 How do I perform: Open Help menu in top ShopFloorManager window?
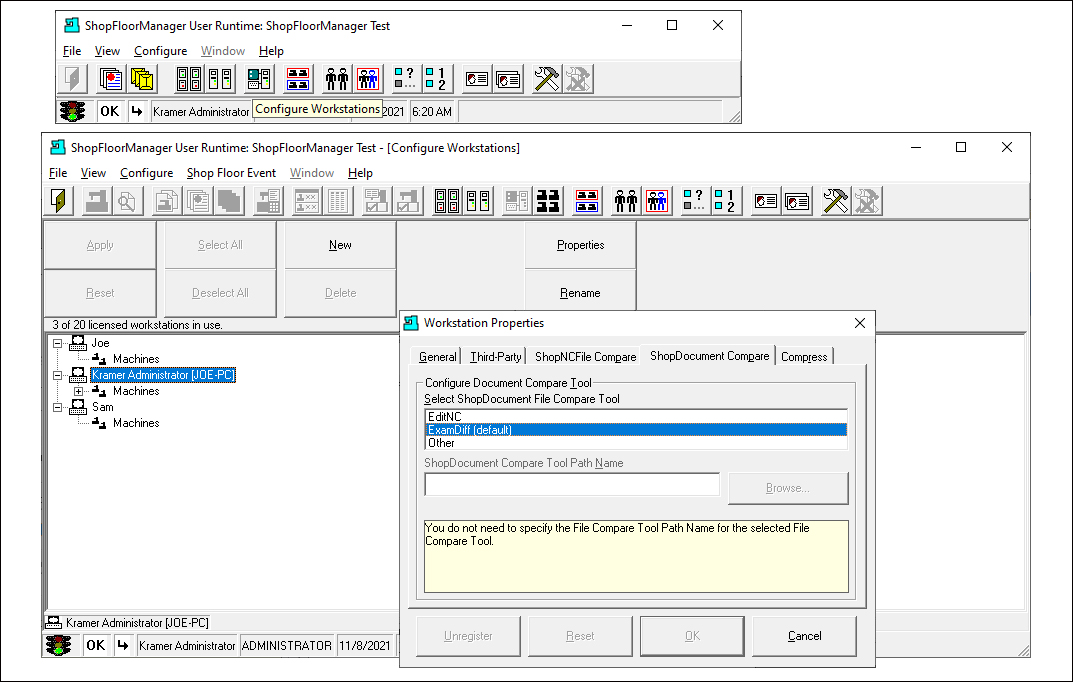(x=271, y=51)
